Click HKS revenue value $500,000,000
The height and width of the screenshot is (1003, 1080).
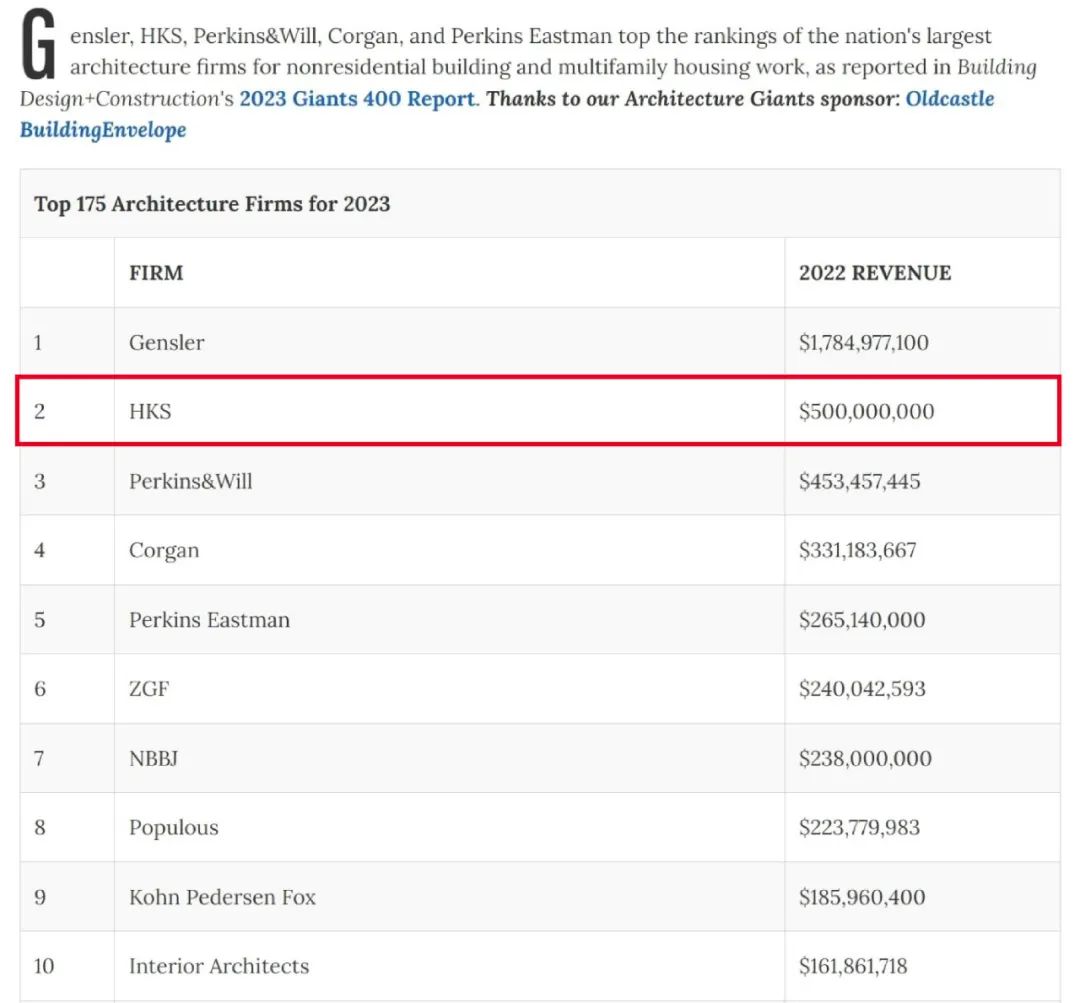coord(866,411)
